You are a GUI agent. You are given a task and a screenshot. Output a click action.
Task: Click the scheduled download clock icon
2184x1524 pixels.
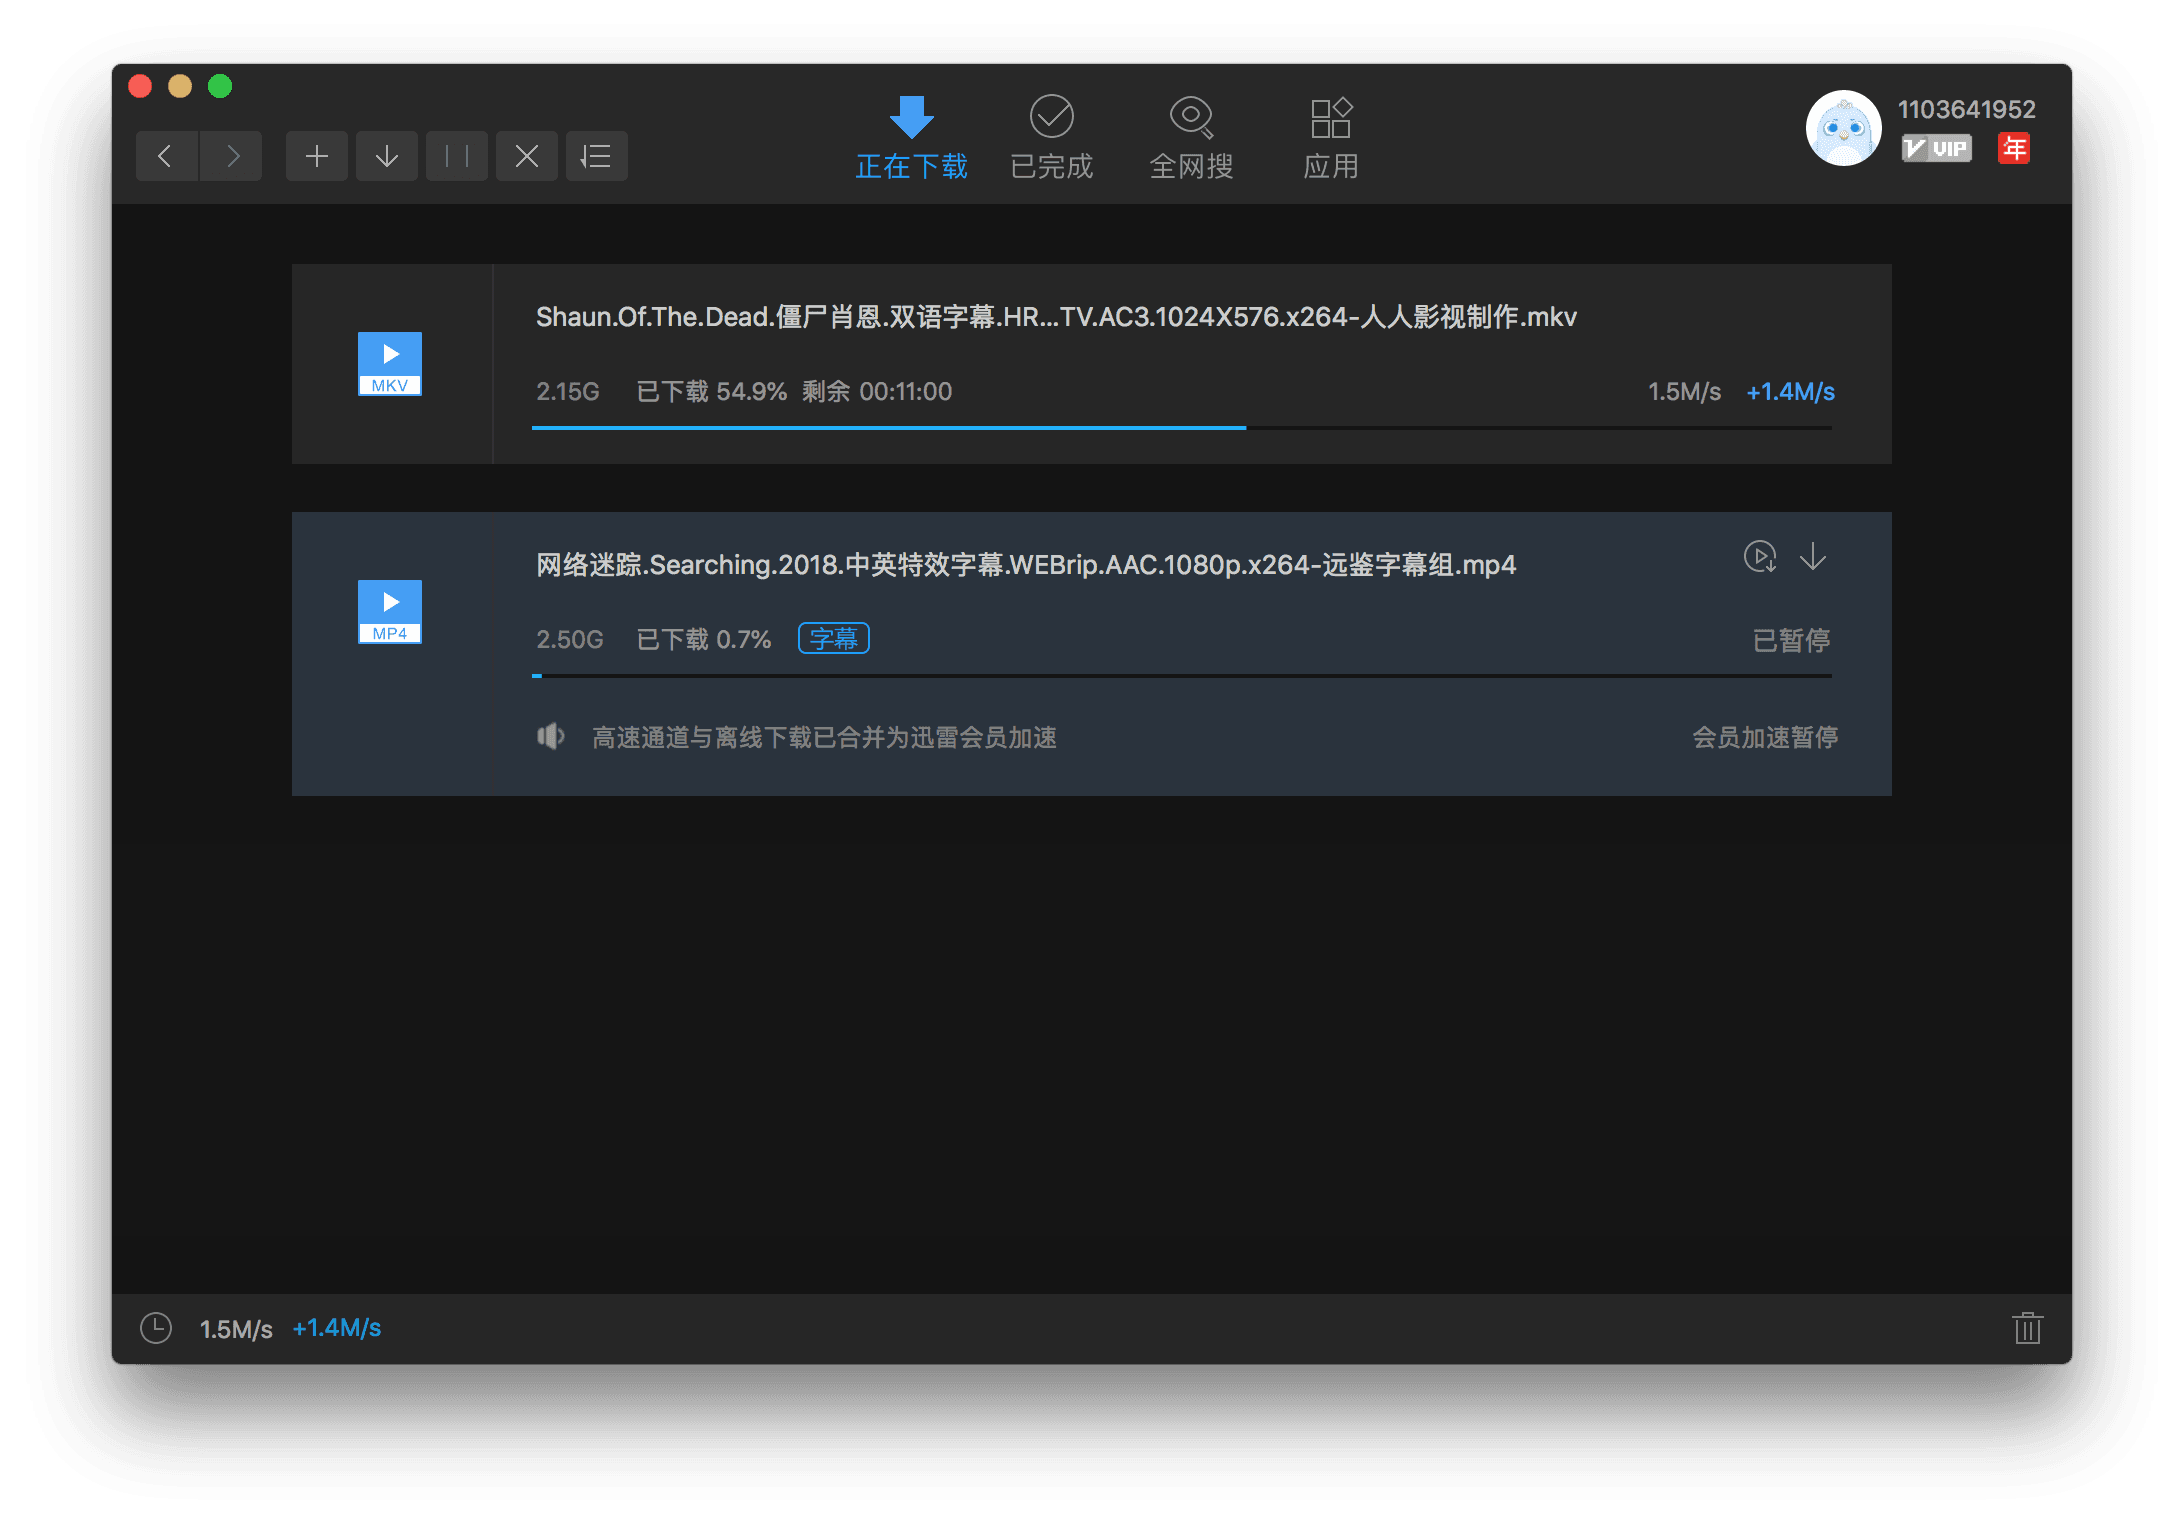(156, 1328)
